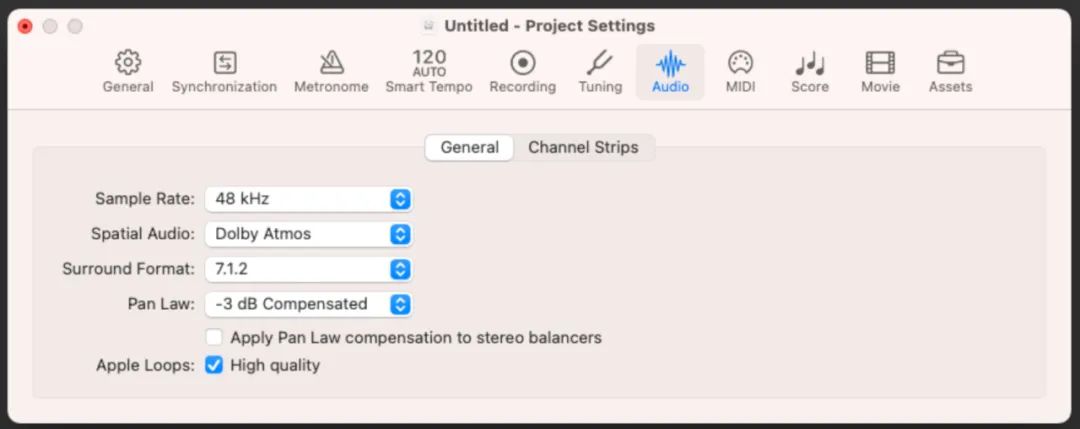Open the Pan Law dropdown

(x=309, y=304)
